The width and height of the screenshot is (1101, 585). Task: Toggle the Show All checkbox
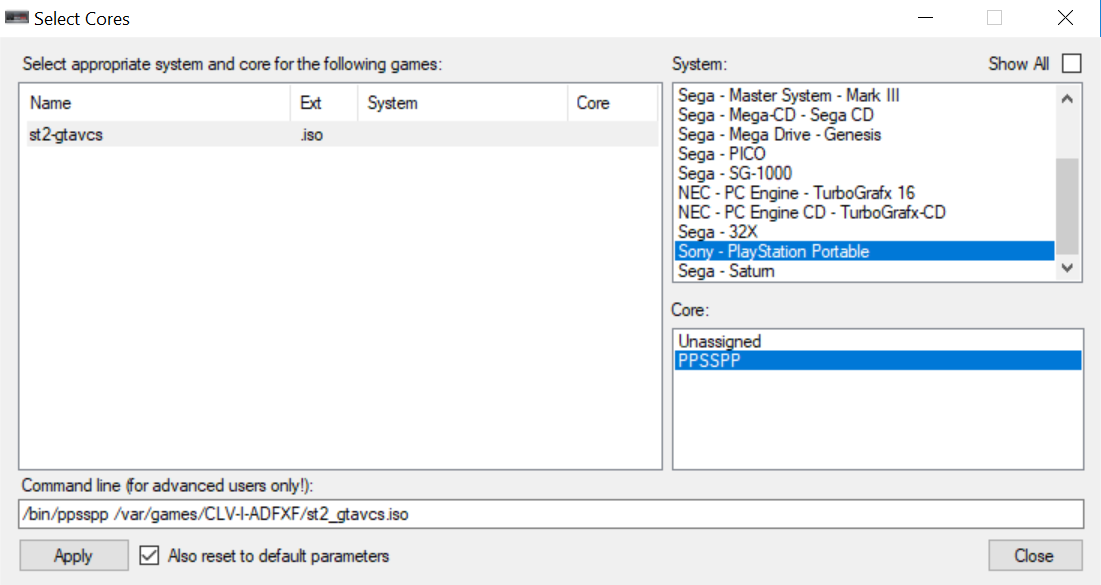1072,63
